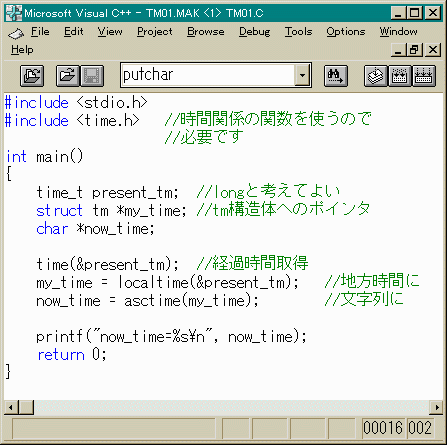The image size is (447, 445).
Task: Click the Compile File toolbar icon
Action: click(x=376, y=76)
